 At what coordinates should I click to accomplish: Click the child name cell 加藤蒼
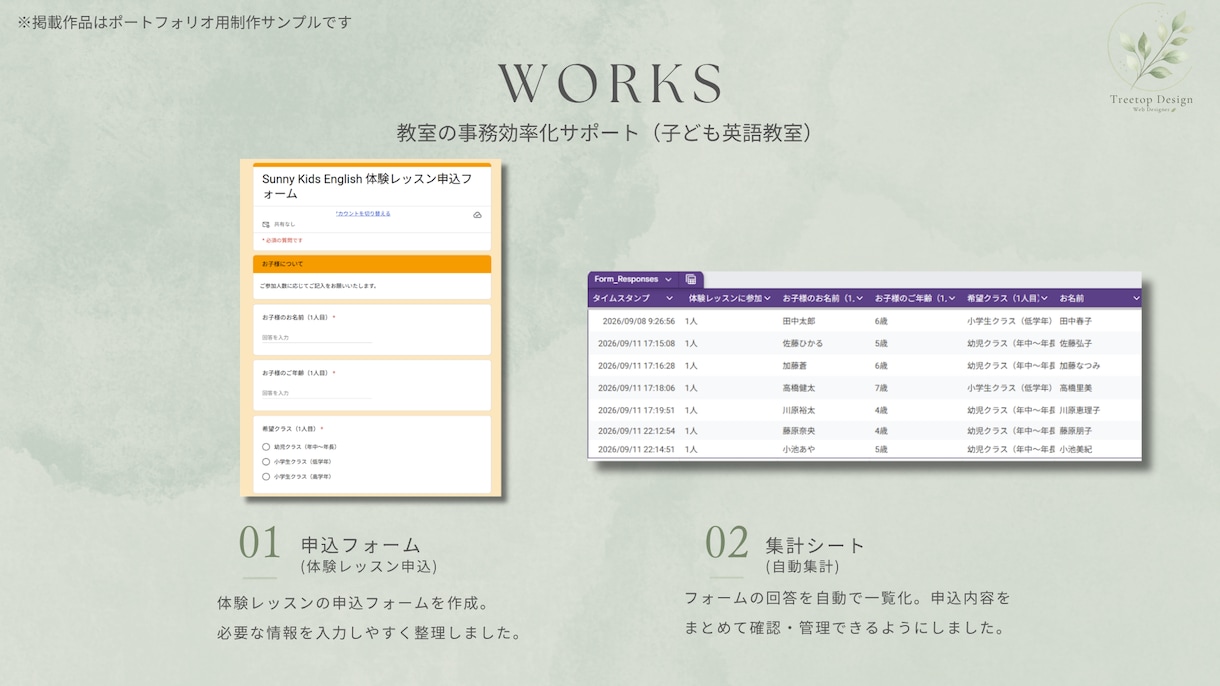click(795, 366)
